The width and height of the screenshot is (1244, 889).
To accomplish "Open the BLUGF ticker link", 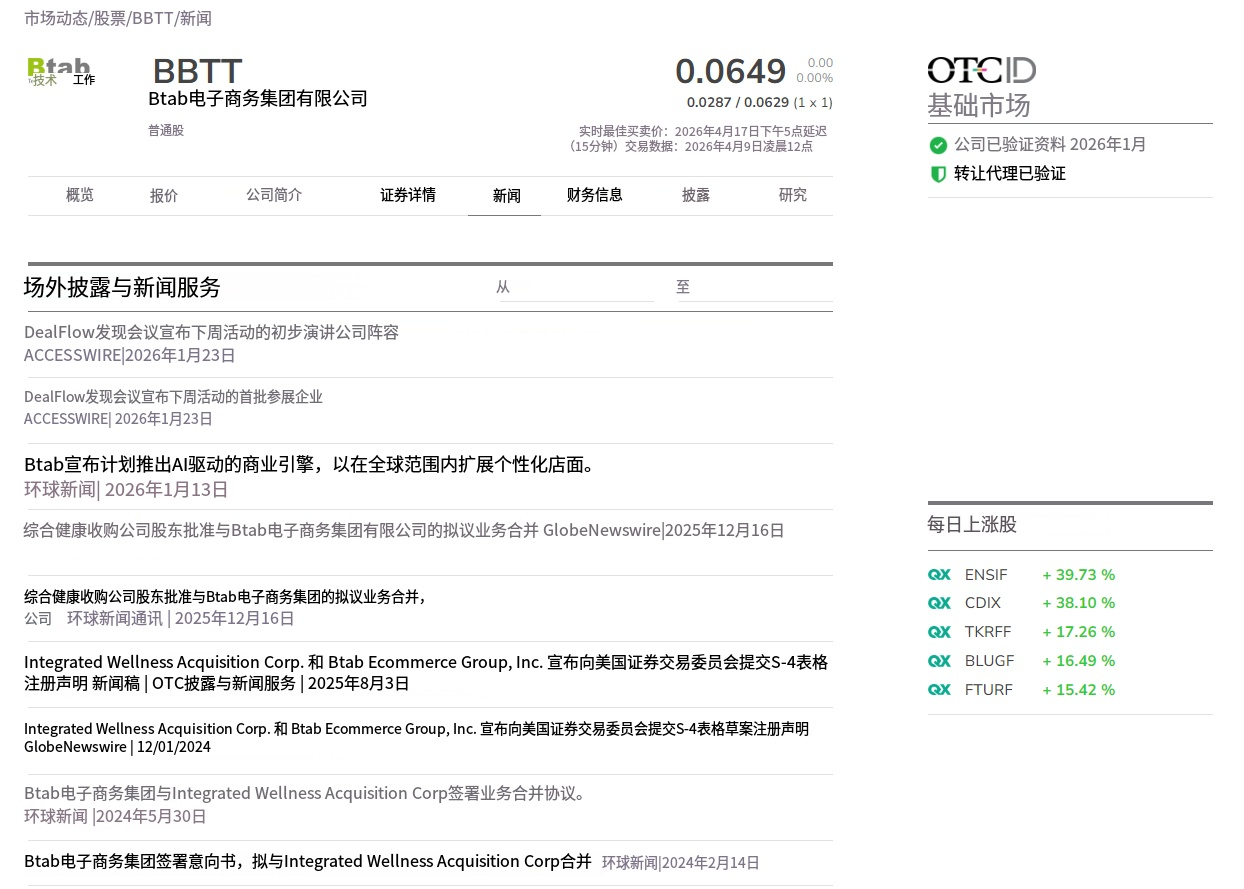I will coord(989,661).
